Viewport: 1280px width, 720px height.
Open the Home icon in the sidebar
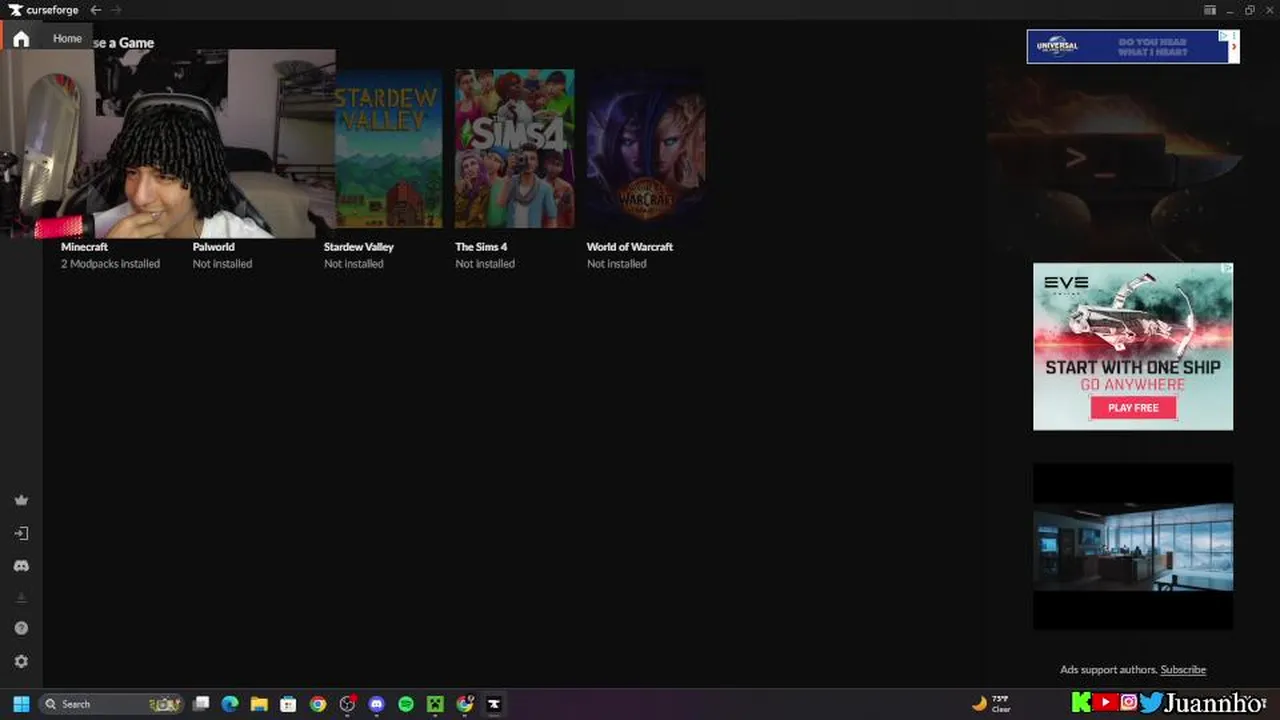pos(21,39)
